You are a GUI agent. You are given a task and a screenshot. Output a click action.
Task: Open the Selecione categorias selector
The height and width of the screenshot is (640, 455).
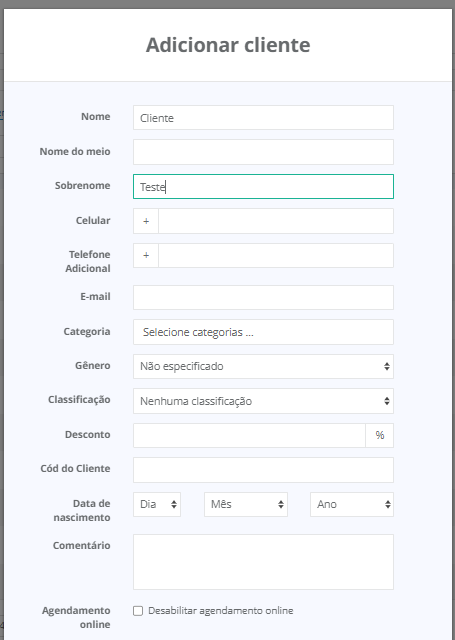[x=263, y=332]
